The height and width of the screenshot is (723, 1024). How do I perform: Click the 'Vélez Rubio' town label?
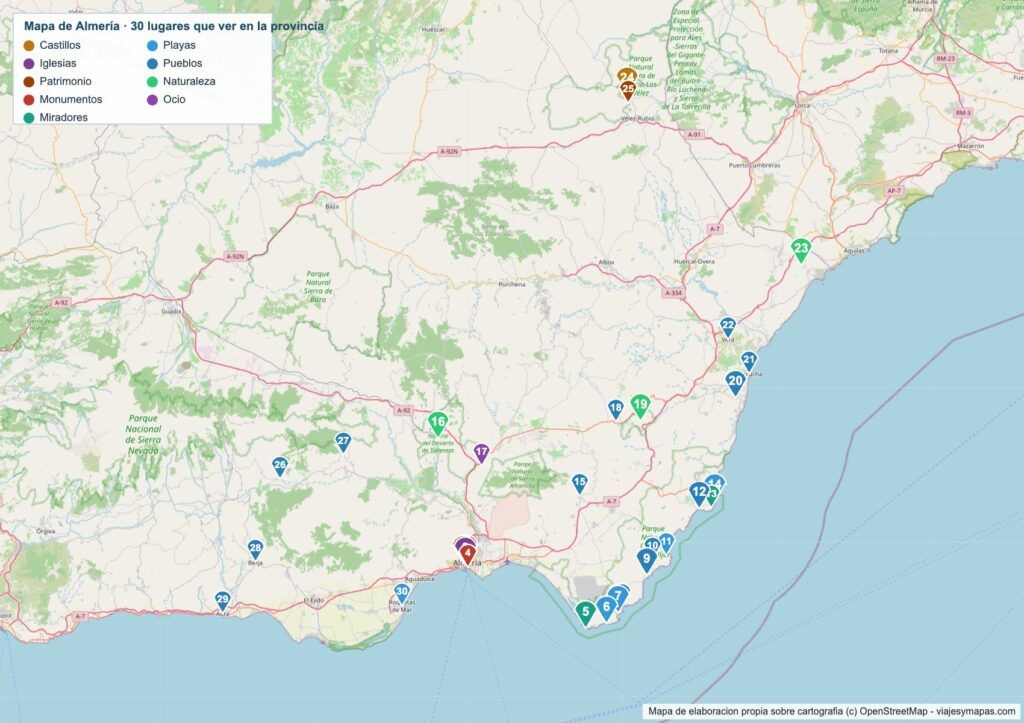pyautogui.click(x=637, y=119)
